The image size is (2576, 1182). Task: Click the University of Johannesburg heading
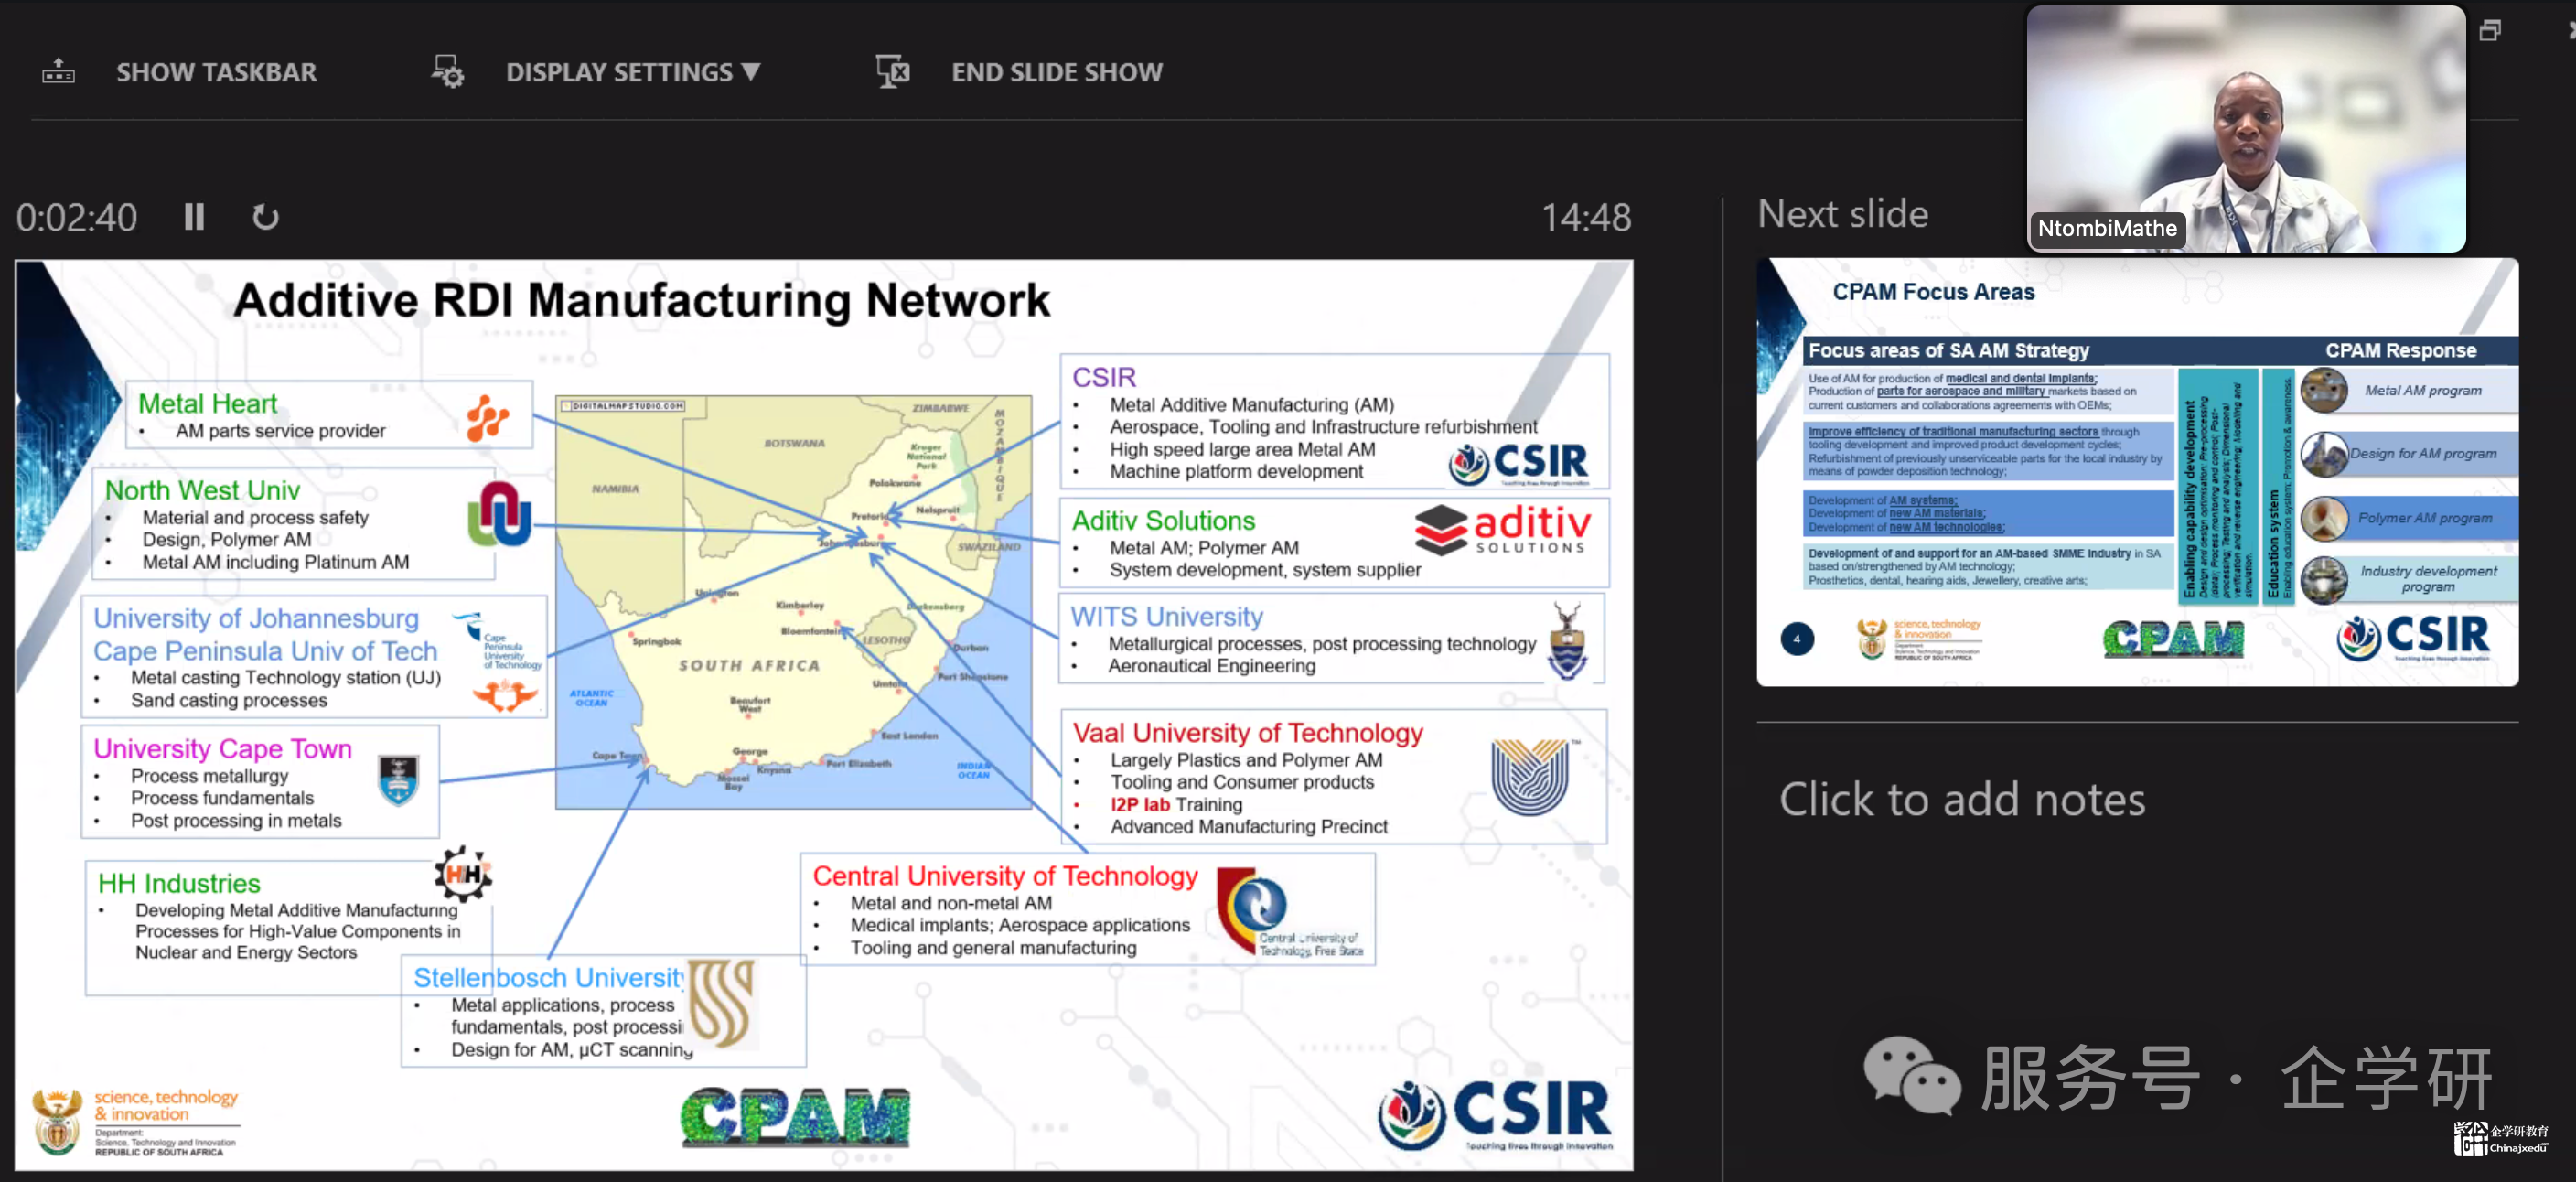click(x=256, y=618)
